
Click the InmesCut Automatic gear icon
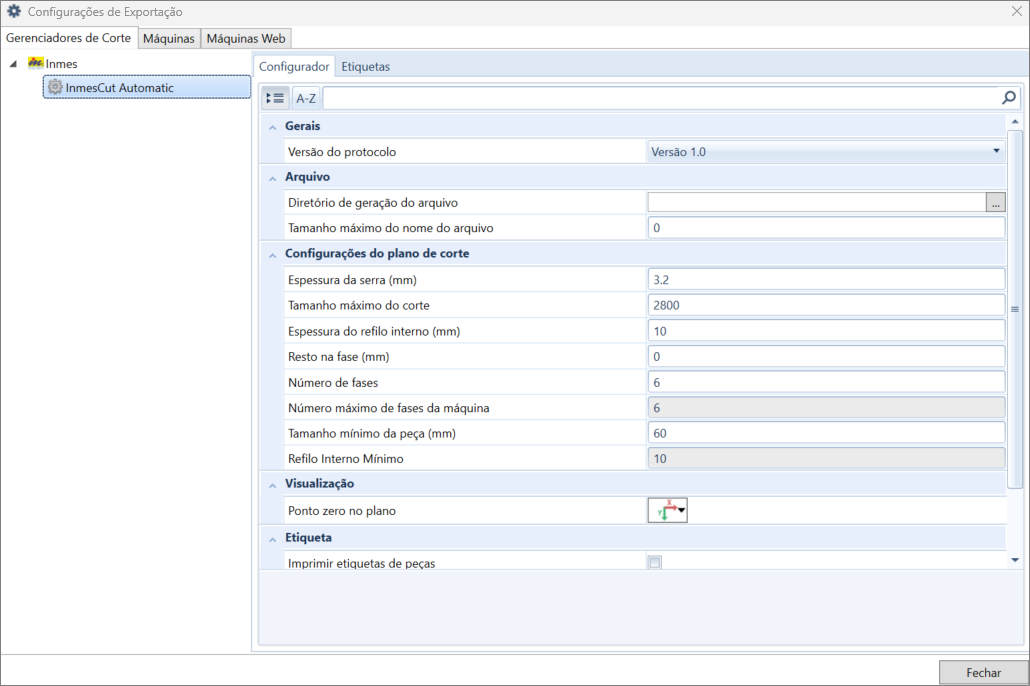55,87
